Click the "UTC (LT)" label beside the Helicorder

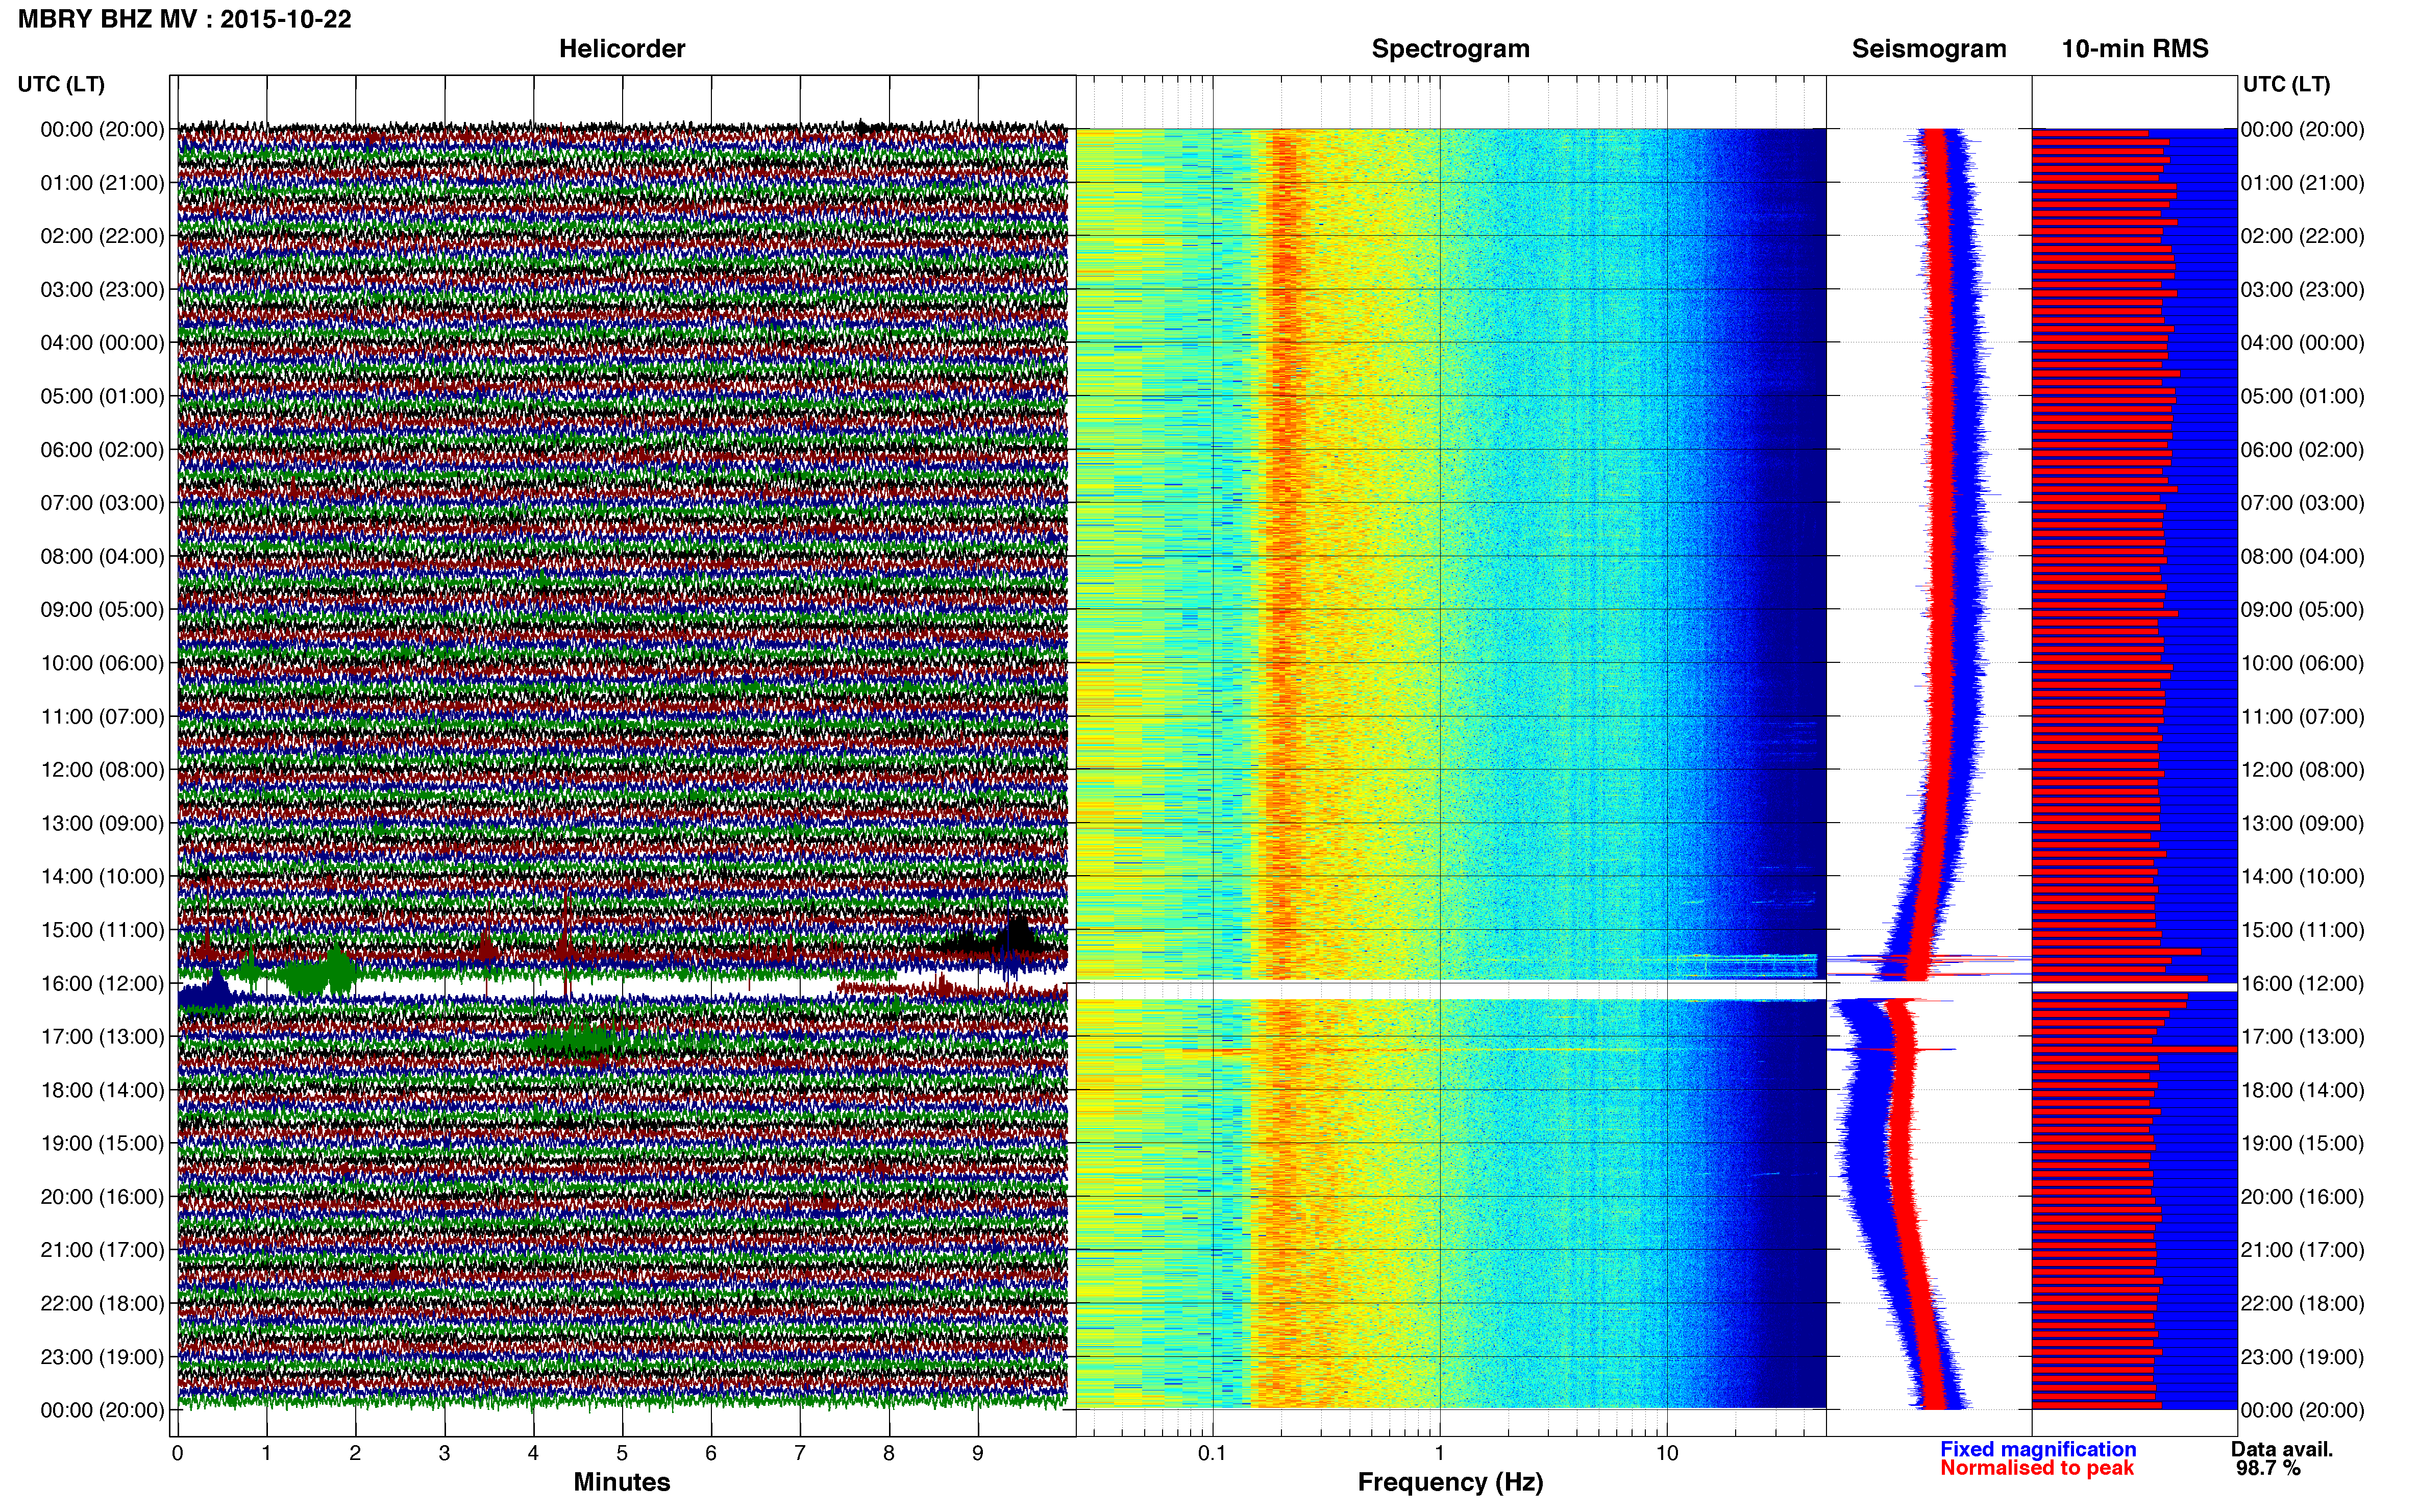(x=61, y=84)
